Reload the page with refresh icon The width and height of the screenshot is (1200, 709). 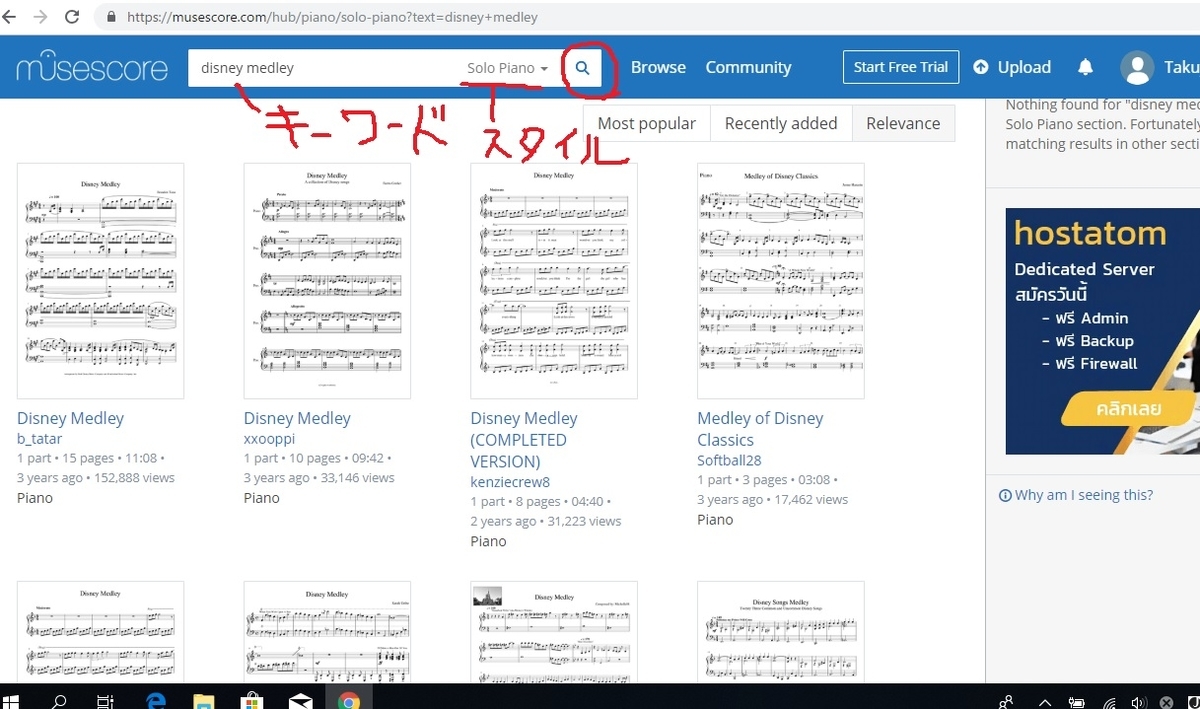tap(72, 17)
